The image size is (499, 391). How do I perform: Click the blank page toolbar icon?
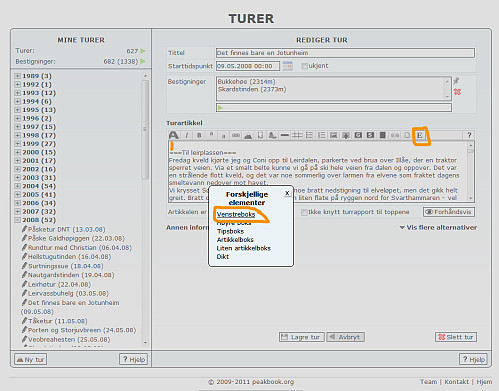[x=407, y=135]
